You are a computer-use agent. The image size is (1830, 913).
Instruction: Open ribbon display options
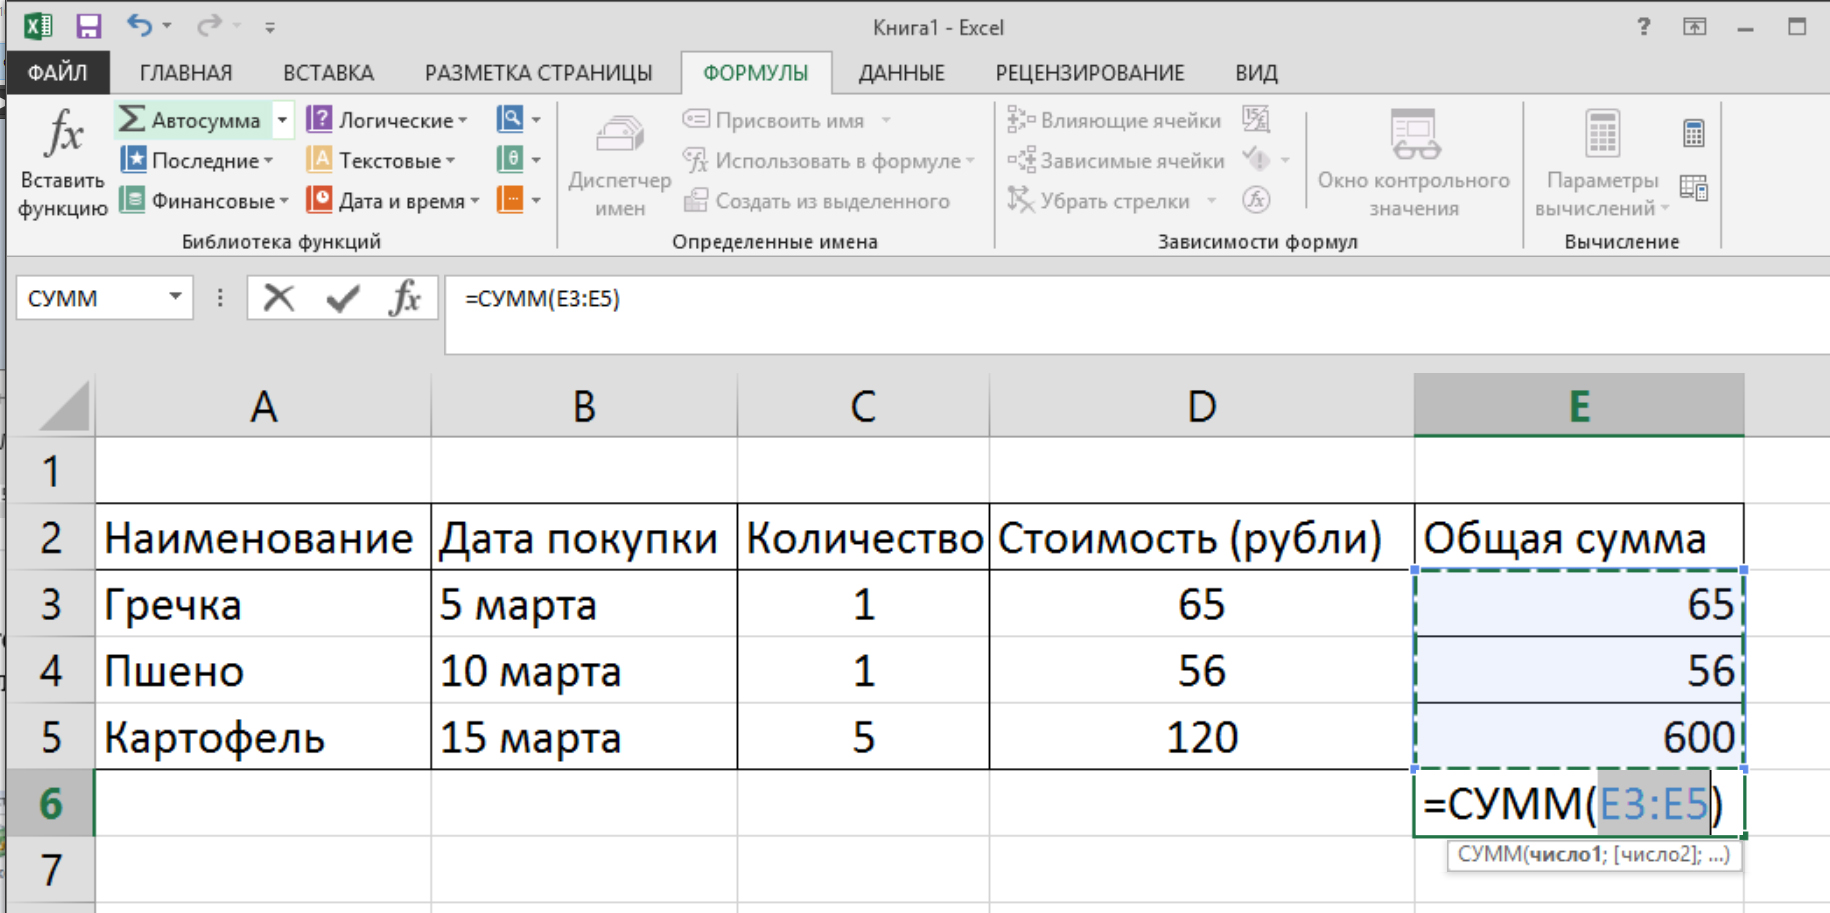[x=1694, y=27]
